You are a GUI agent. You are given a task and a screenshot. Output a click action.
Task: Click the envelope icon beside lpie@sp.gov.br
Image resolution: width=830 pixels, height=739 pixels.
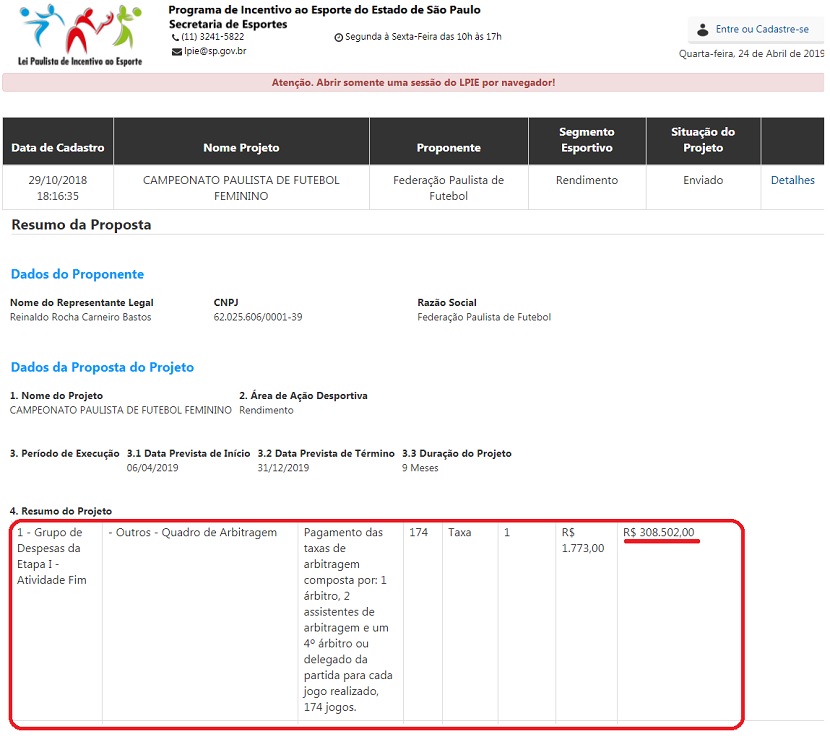[176, 52]
